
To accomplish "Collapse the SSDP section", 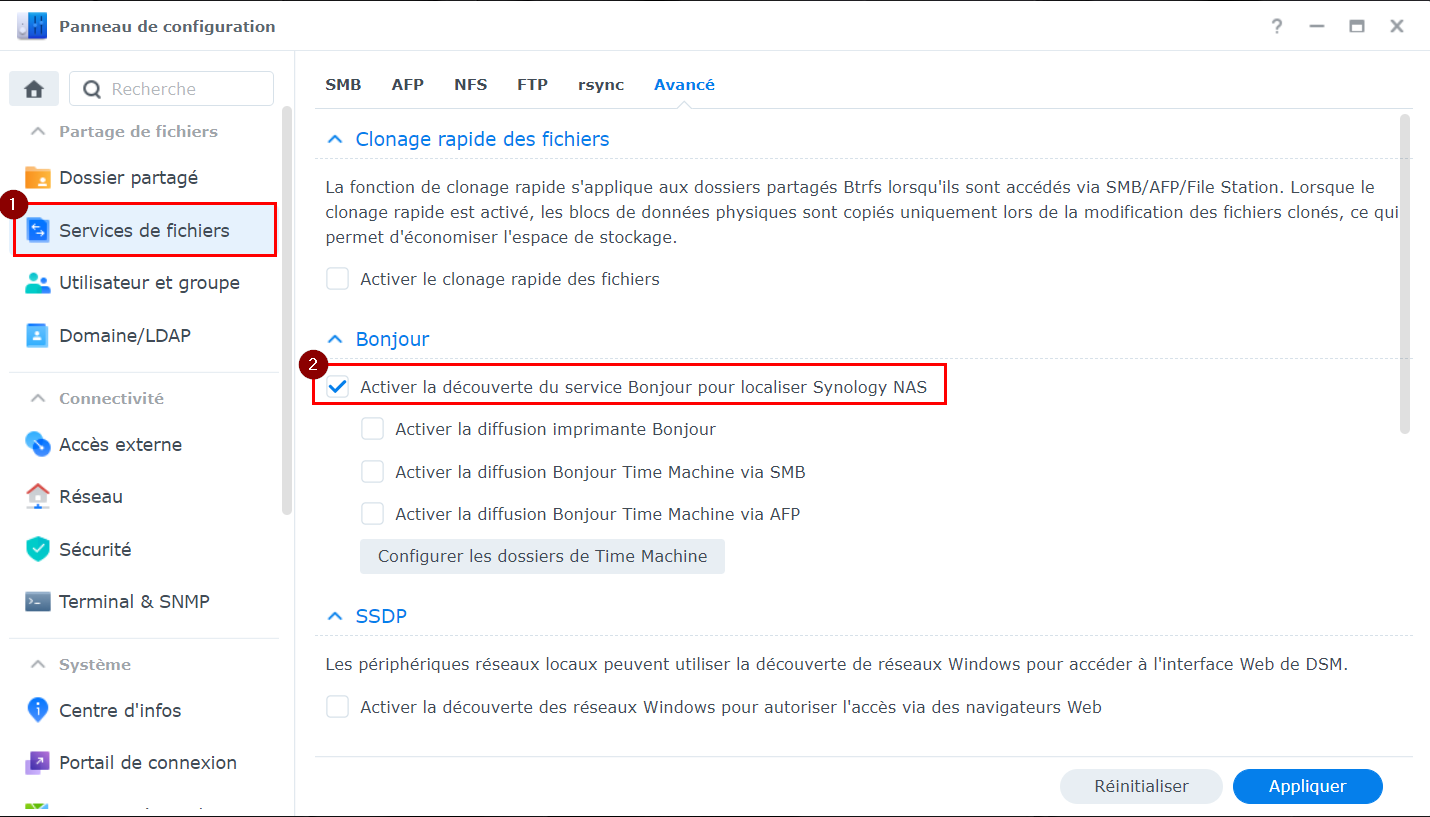I will [335, 616].
